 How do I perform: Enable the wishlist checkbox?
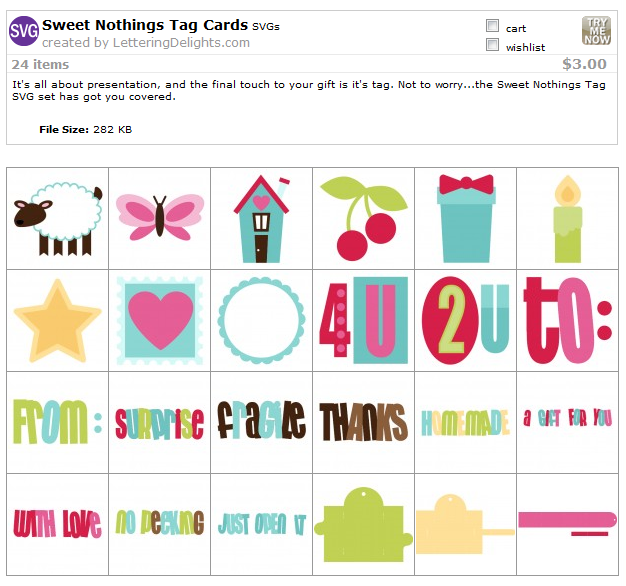click(x=492, y=44)
